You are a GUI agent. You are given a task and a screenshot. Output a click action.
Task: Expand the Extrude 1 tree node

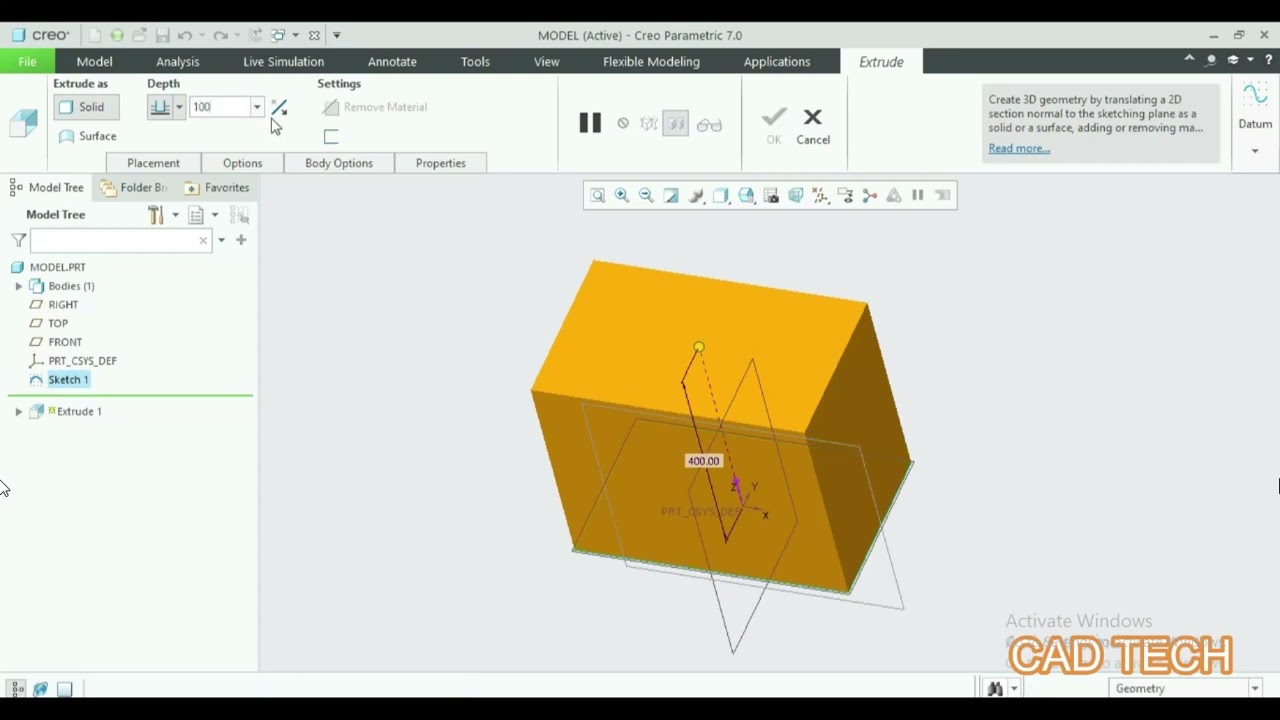coord(18,411)
